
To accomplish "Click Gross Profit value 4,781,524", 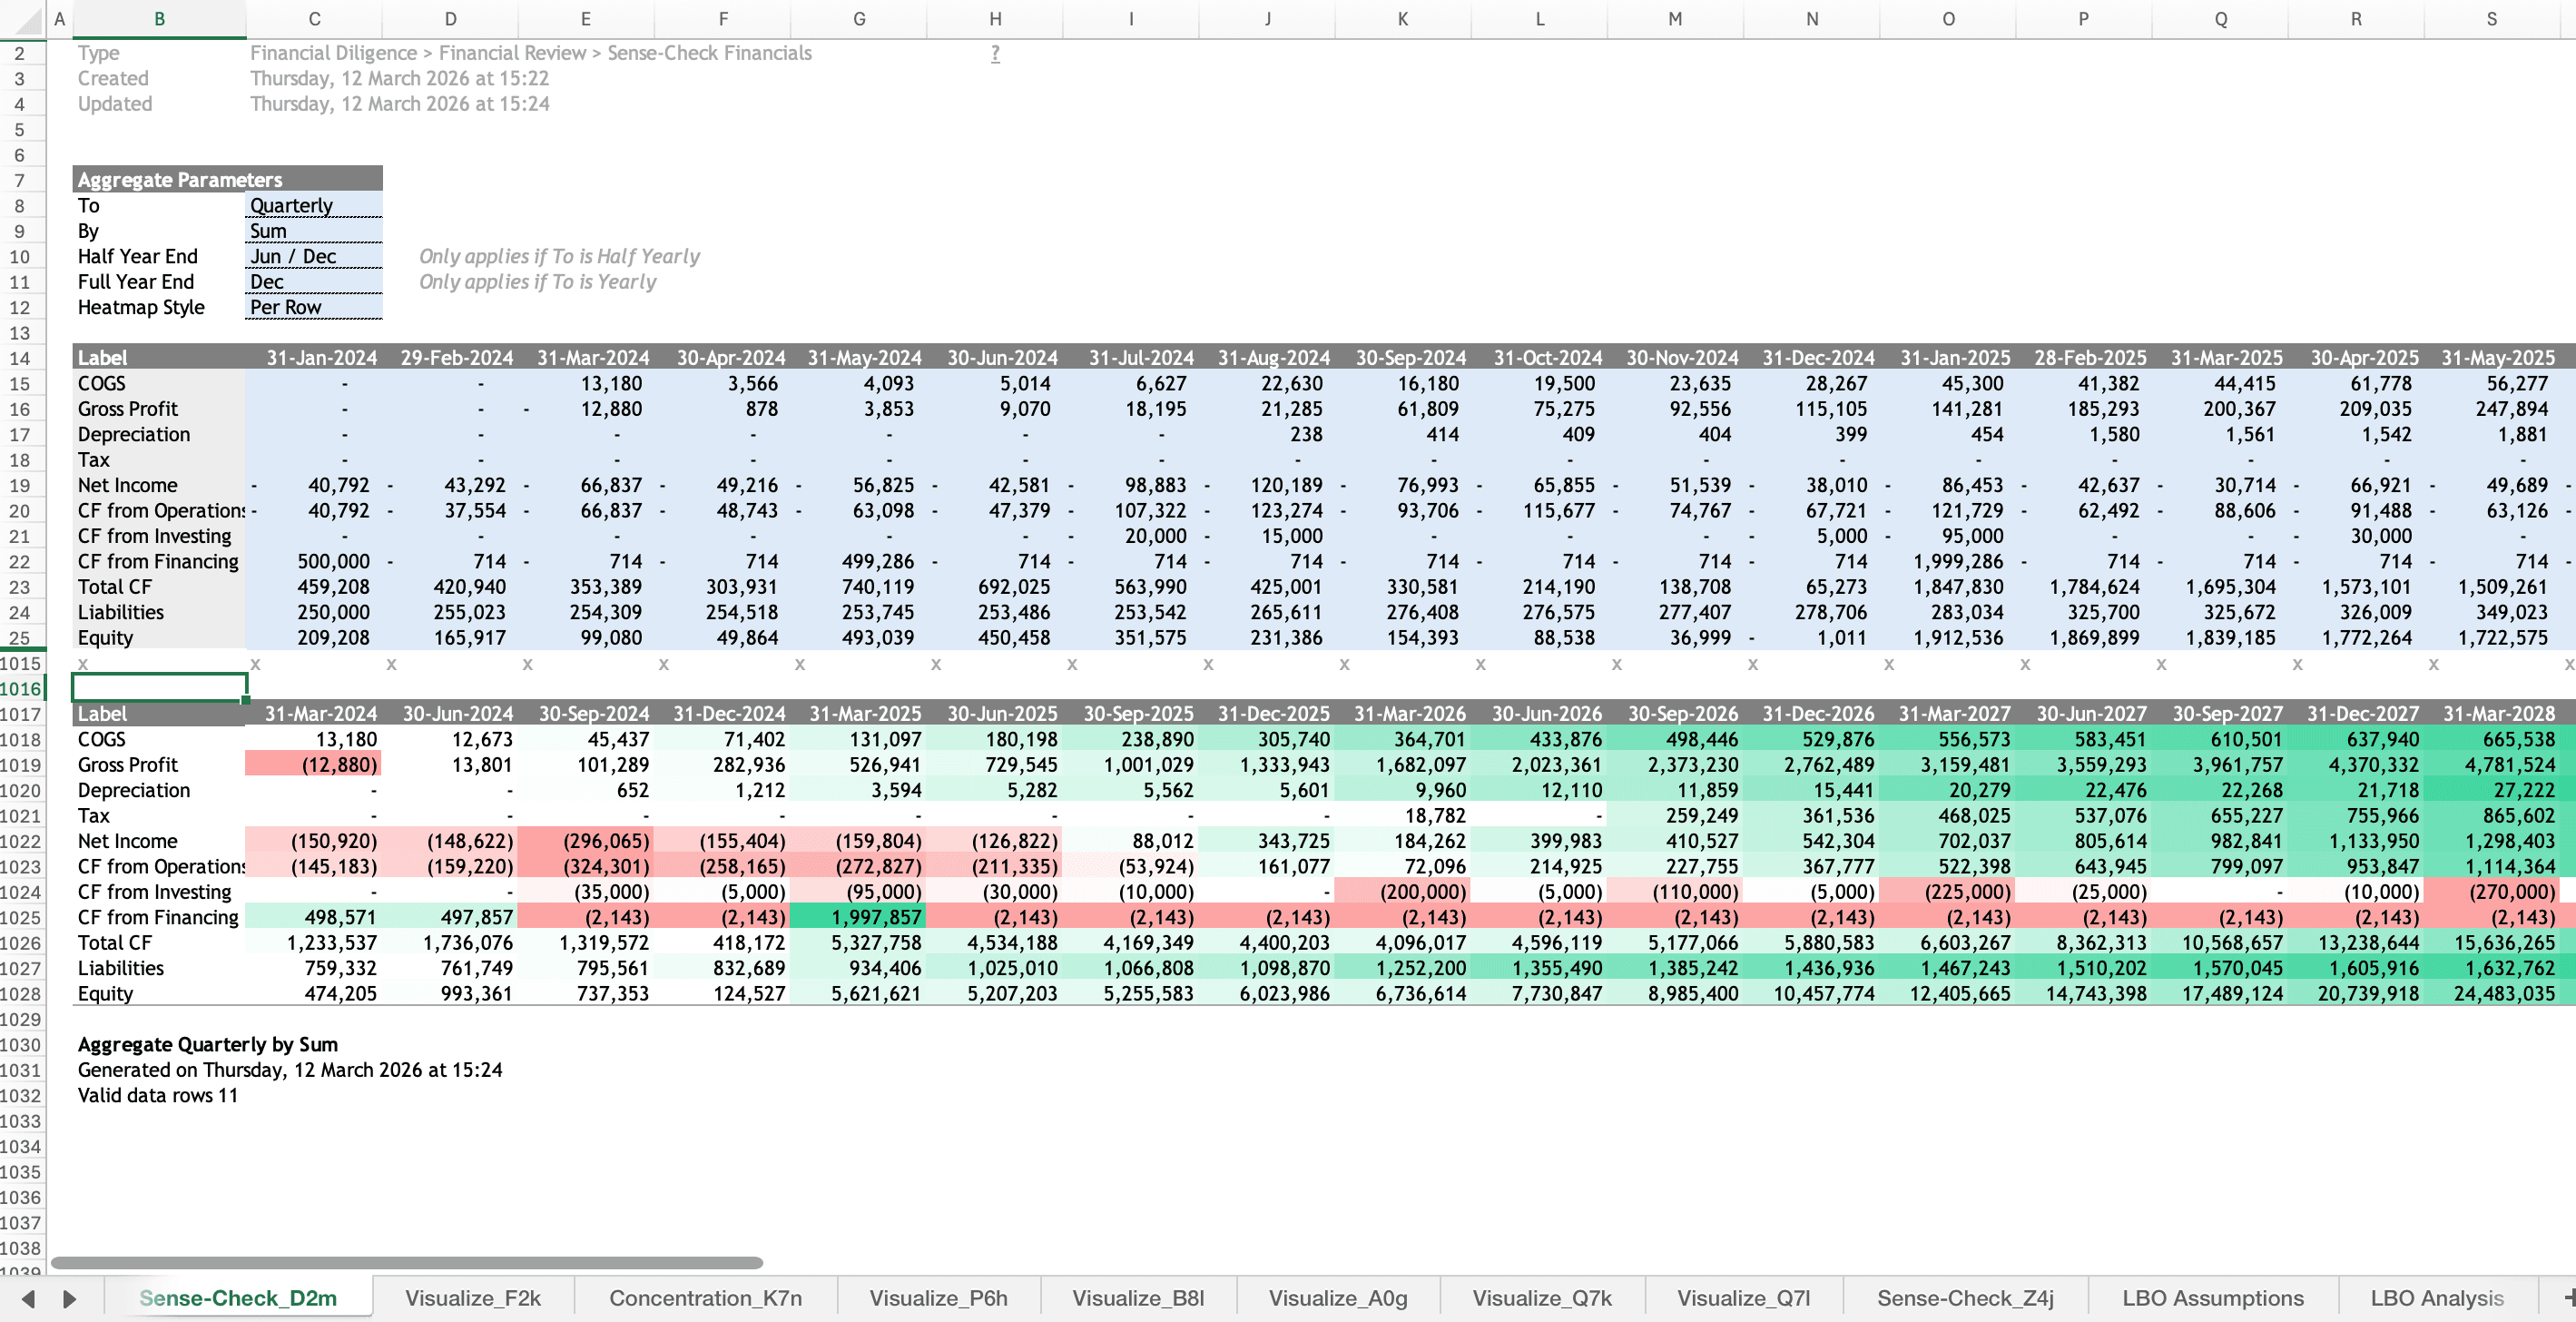I will point(2491,765).
